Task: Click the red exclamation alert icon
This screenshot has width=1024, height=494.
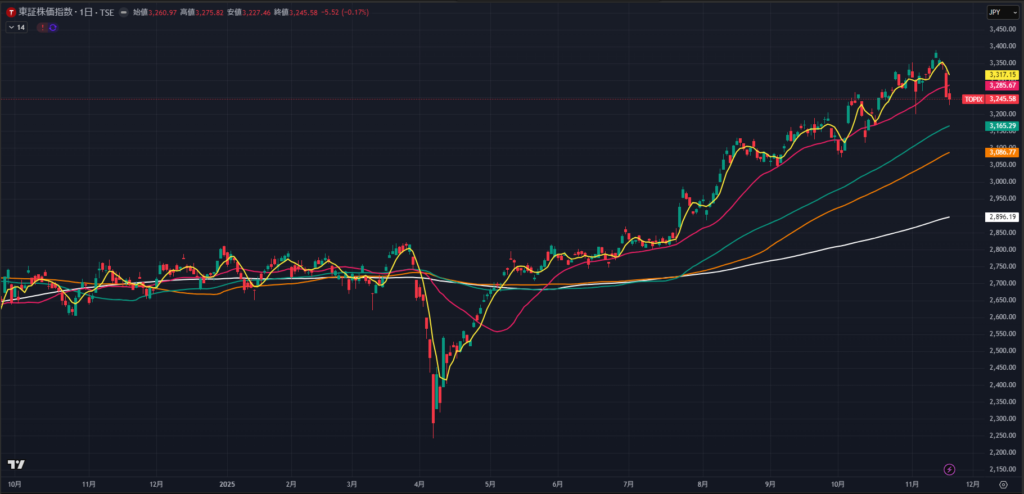Action: point(42,27)
